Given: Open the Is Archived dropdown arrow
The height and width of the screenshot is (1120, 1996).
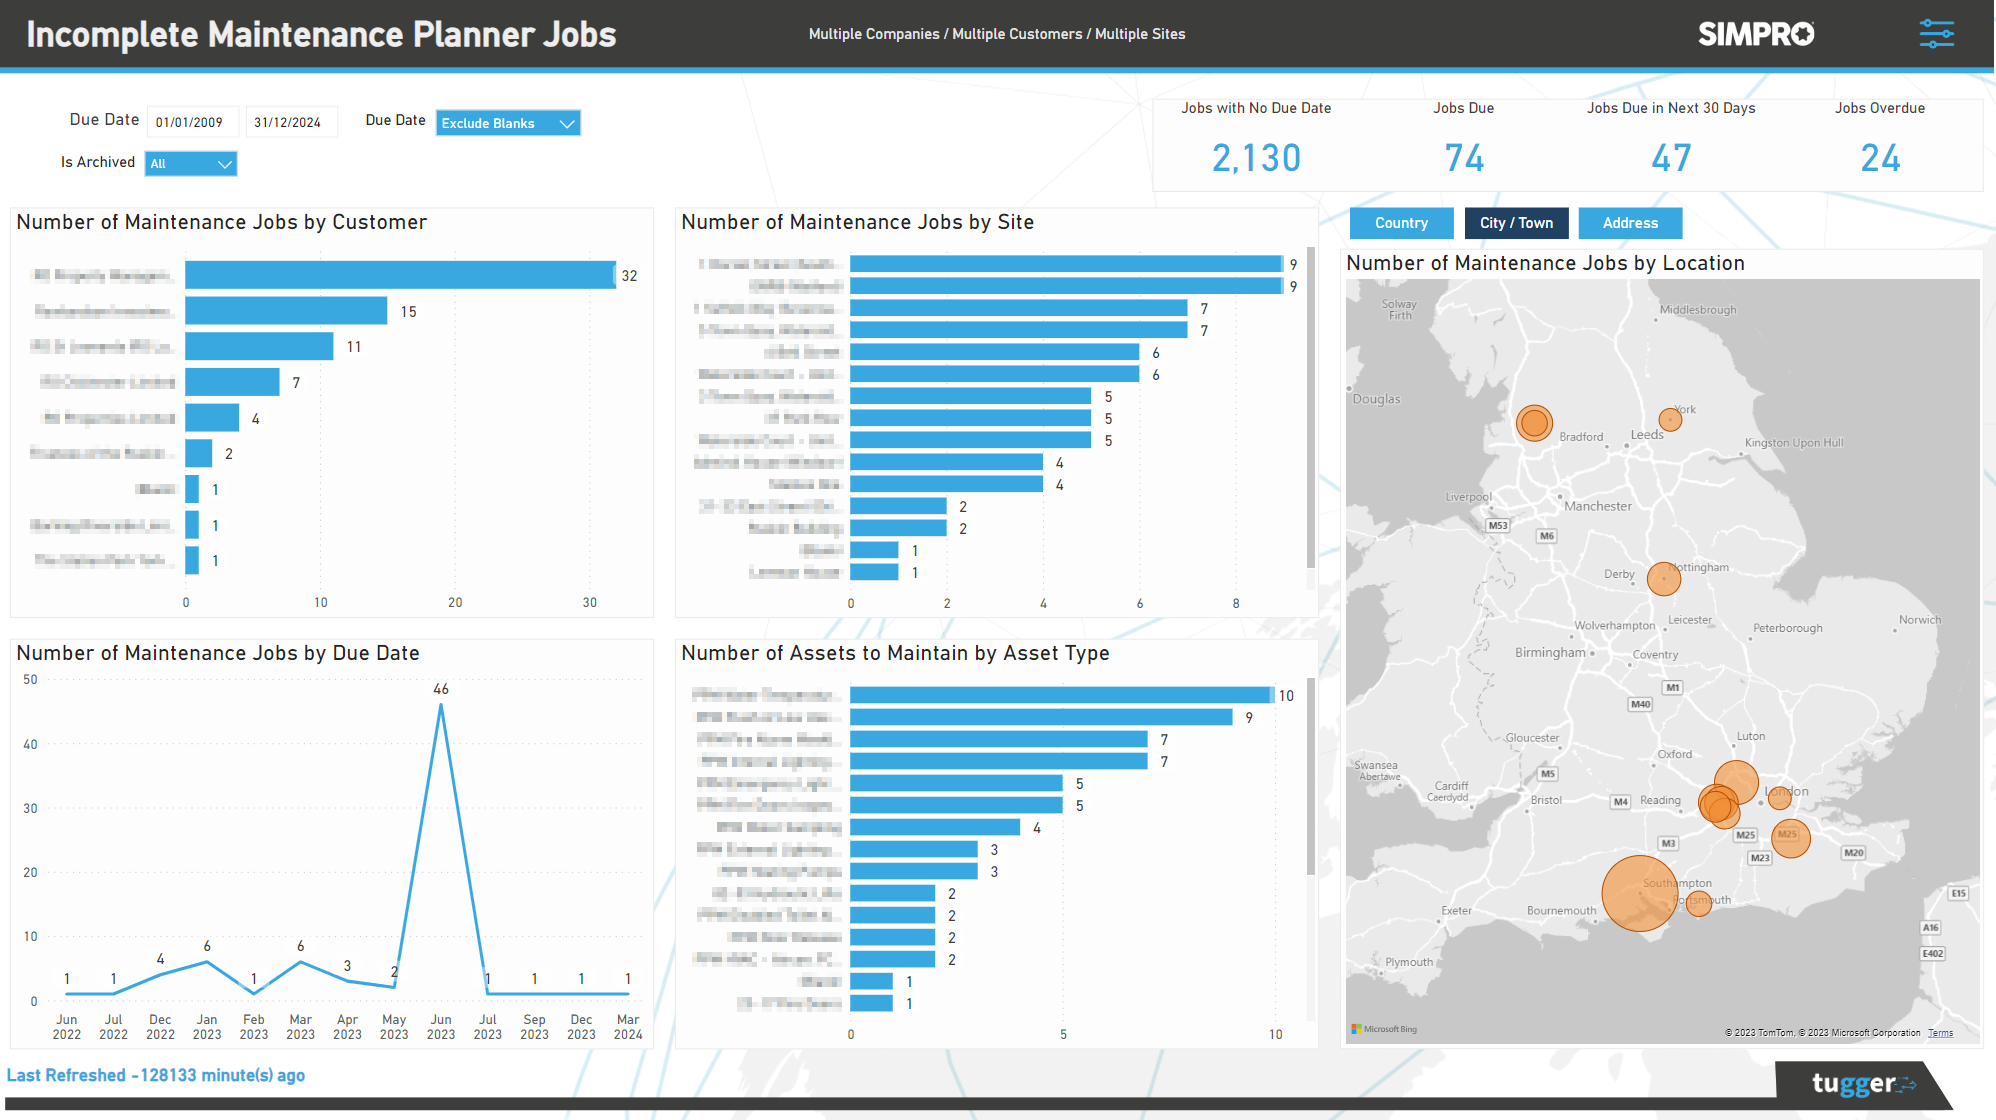Looking at the screenshot, I should coord(226,163).
